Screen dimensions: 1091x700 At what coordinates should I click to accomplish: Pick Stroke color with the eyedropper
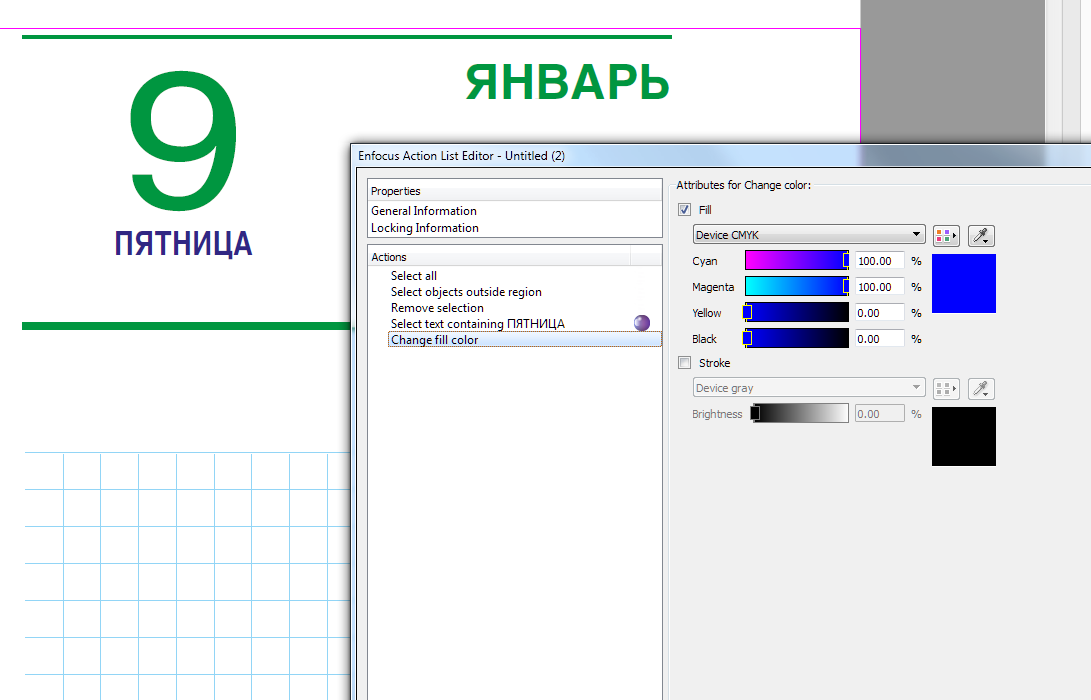[981, 389]
